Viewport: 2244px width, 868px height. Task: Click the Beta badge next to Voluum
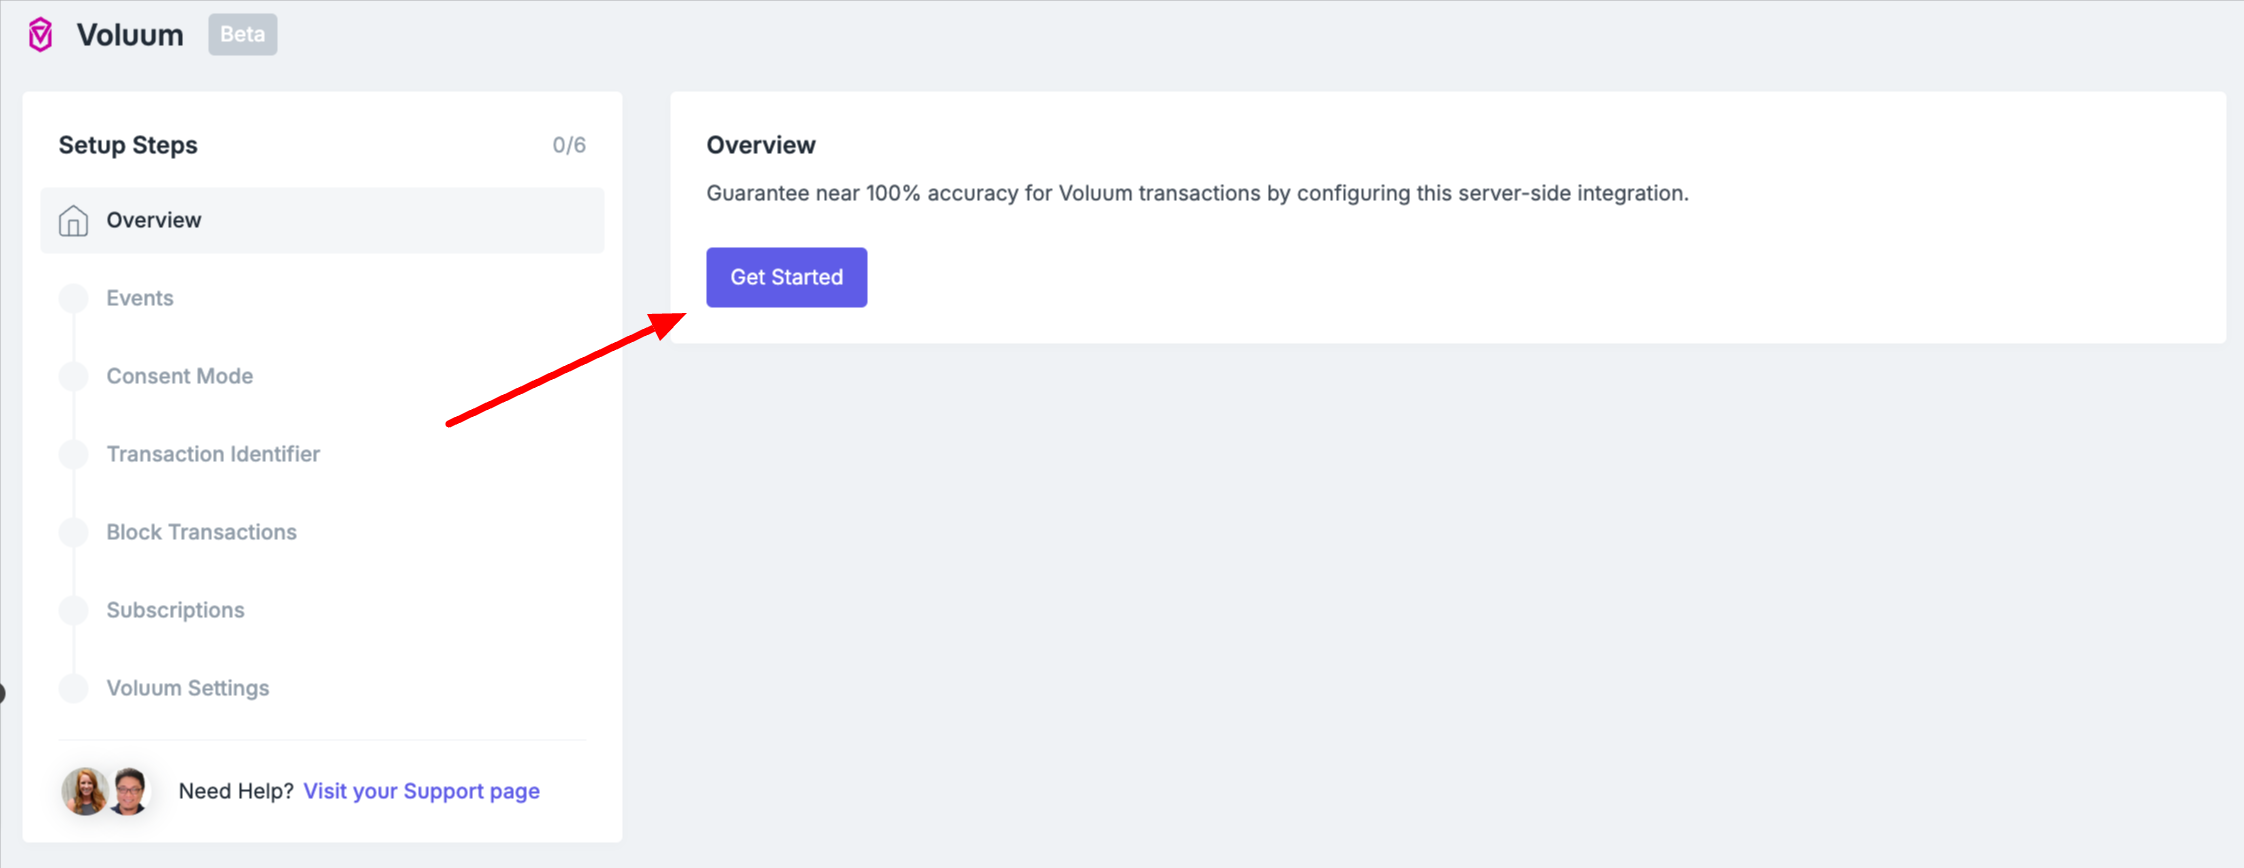point(242,34)
